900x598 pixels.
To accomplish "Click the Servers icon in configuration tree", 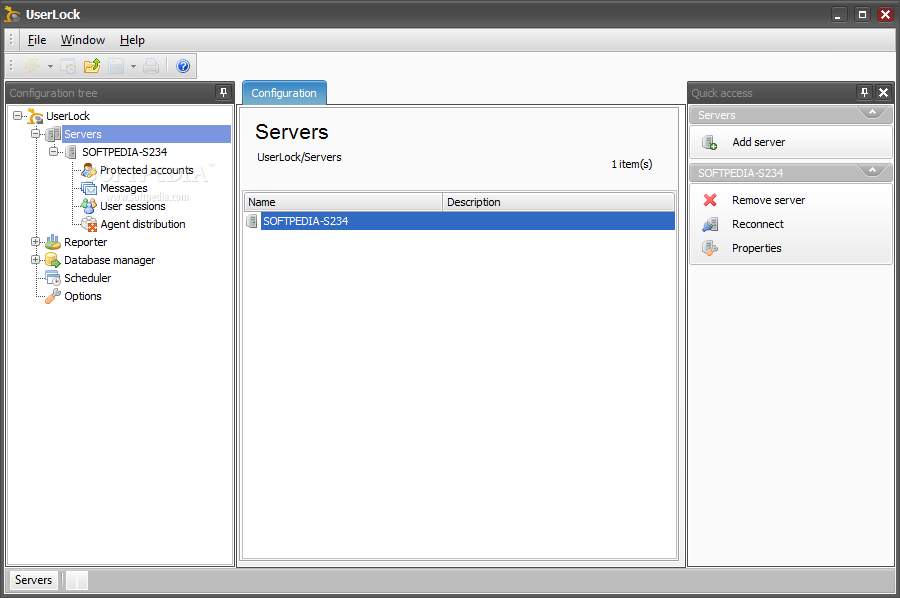I will (53, 134).
